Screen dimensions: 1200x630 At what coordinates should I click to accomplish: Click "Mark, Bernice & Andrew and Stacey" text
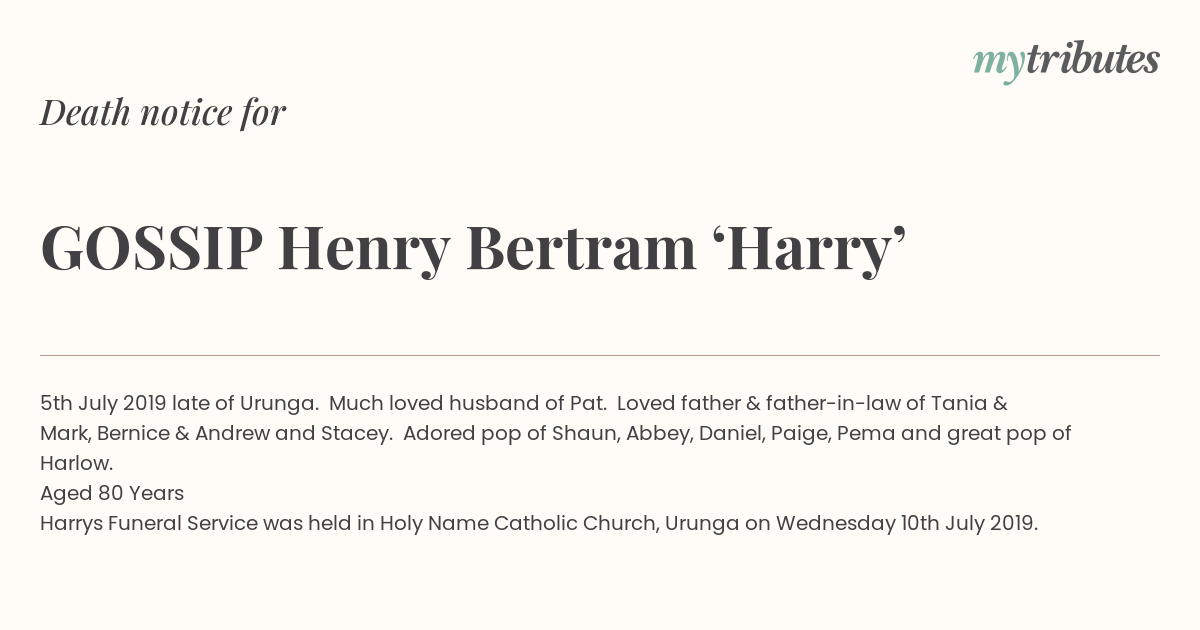[214, 434]
